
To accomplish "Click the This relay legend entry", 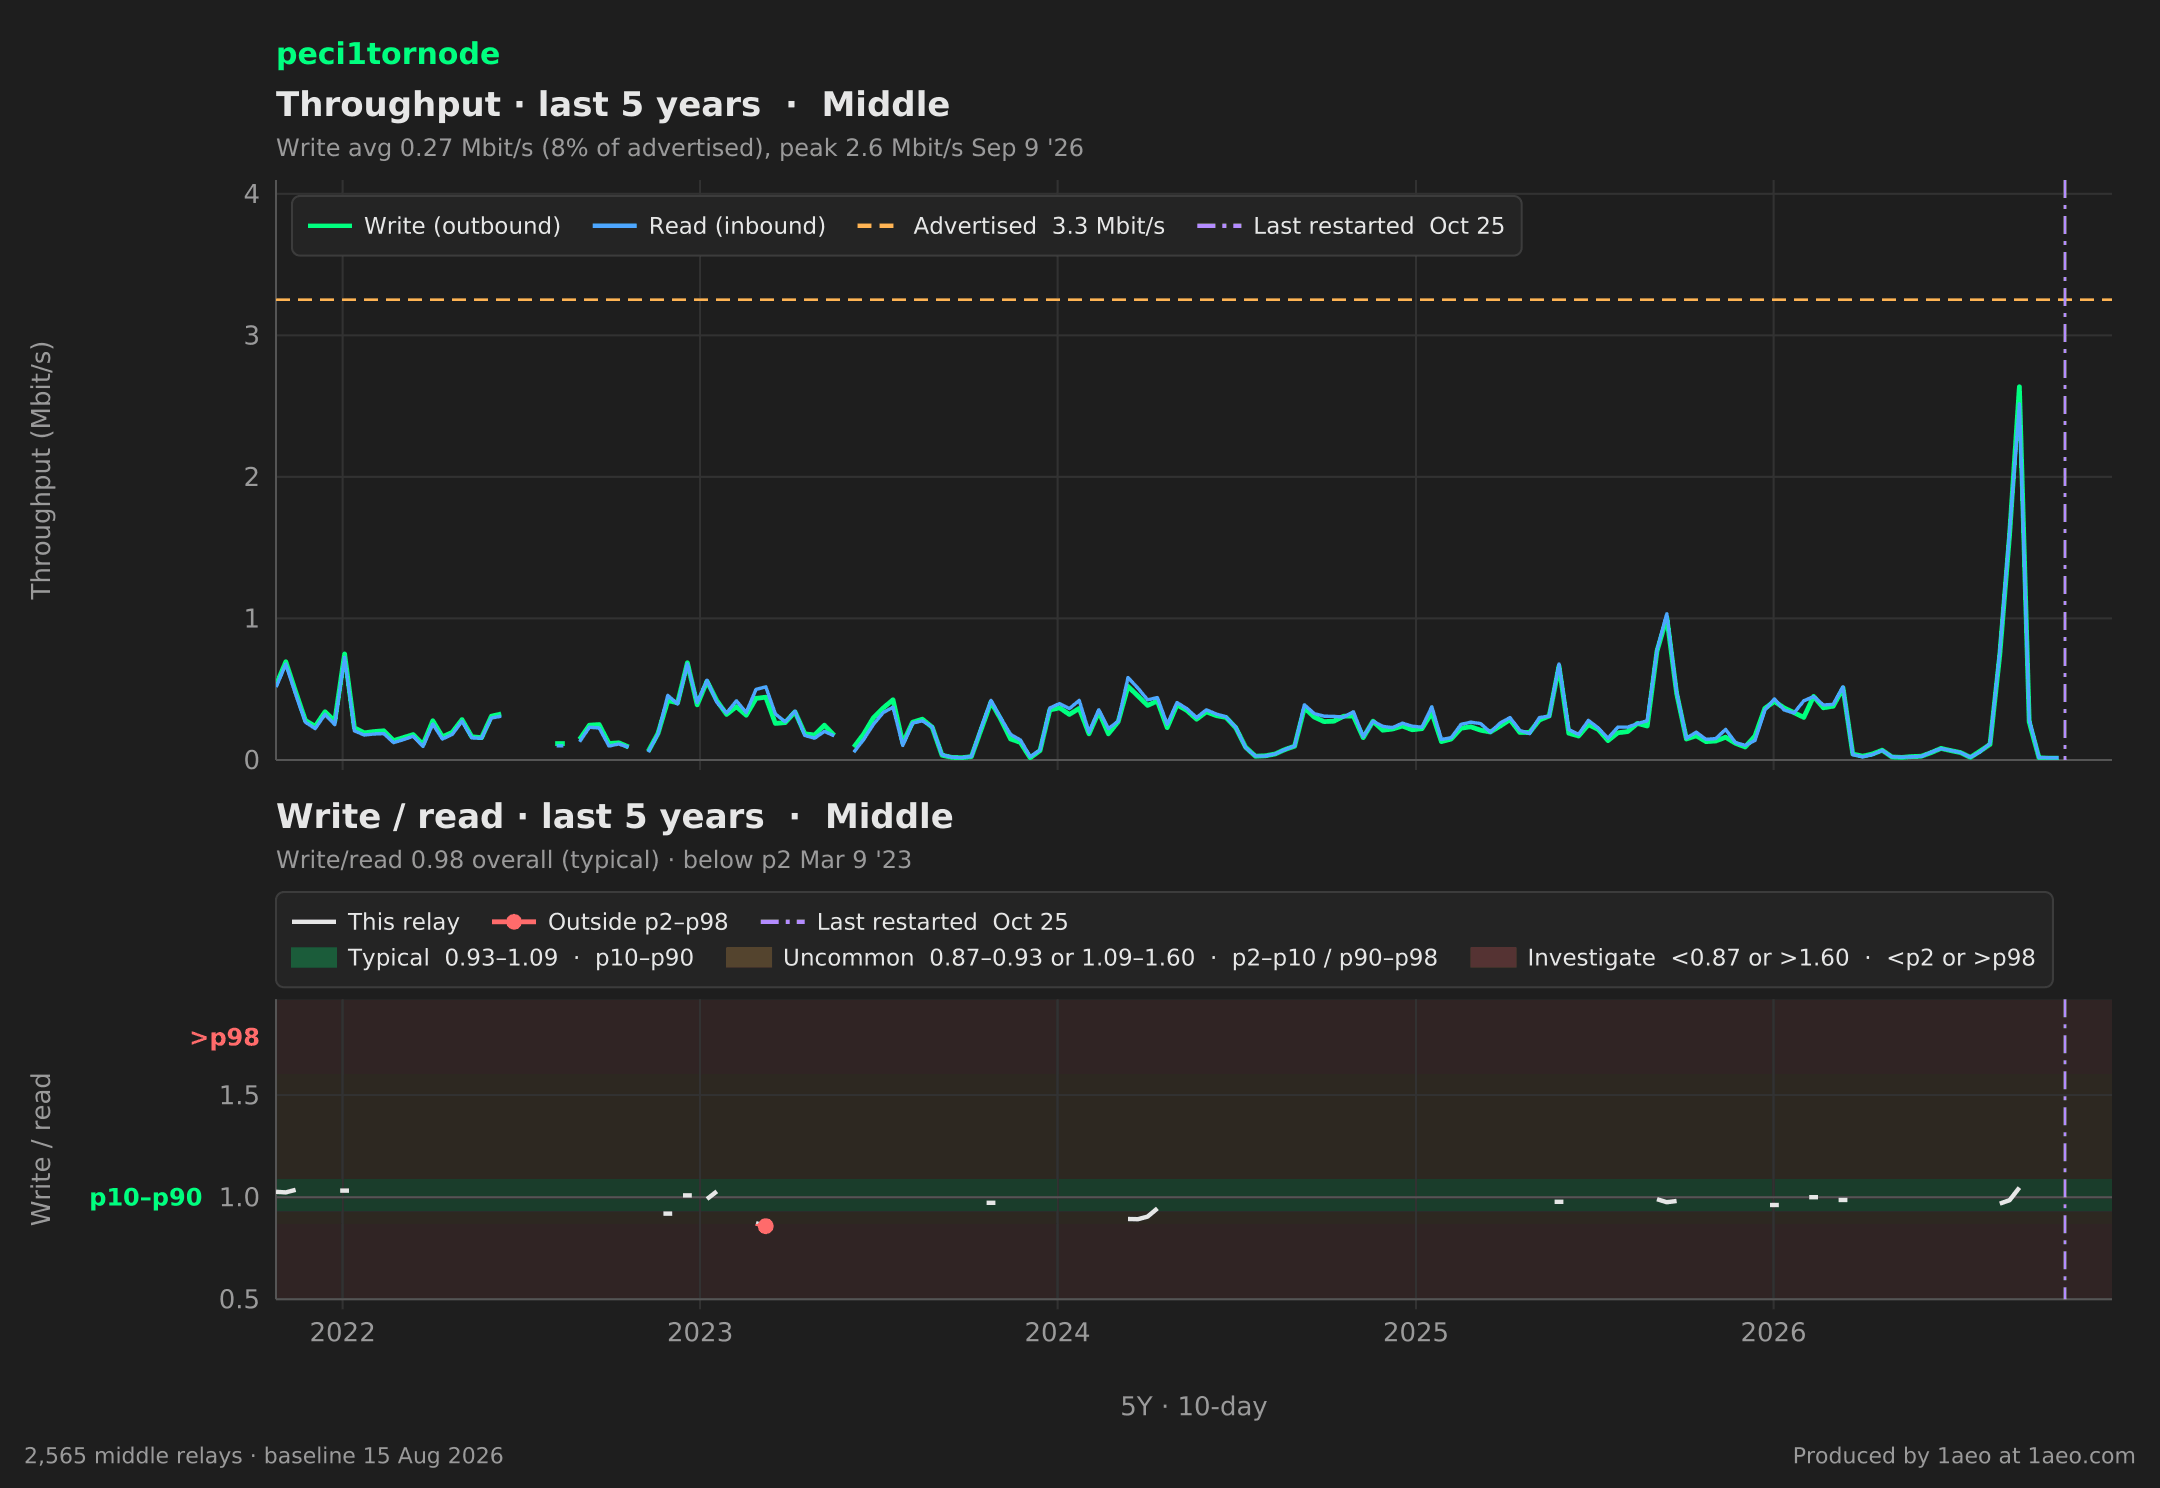I will [376, 922].
